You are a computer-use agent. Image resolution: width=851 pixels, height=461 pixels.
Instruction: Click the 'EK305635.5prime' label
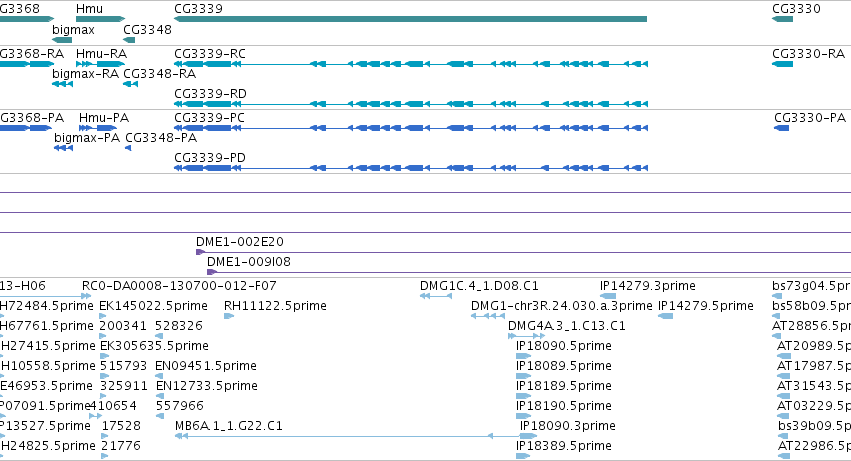click(x=154, y=346)
